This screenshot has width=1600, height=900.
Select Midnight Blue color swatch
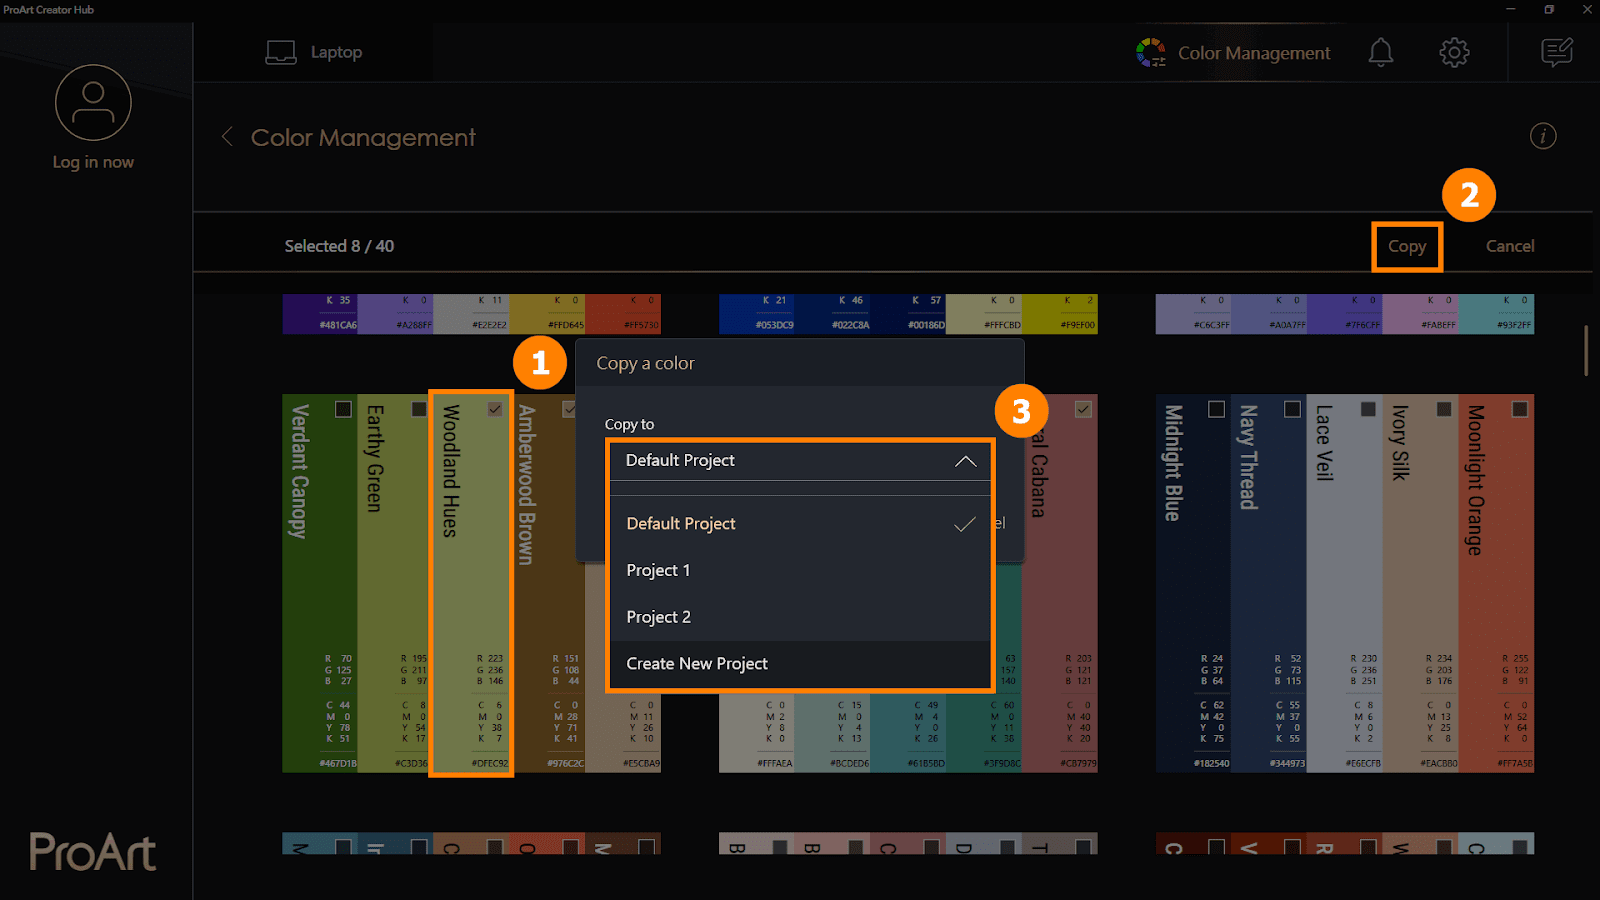click(1193, 583)
